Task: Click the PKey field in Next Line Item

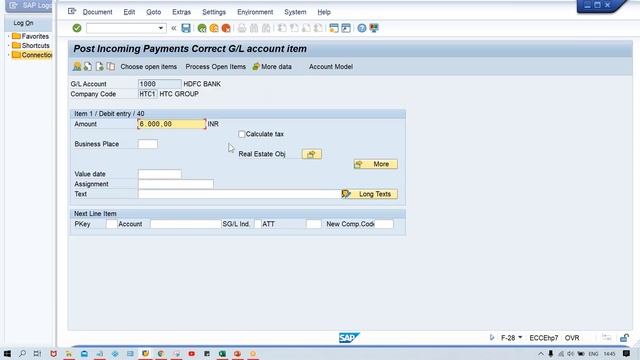Action: (x=111, y=224)
